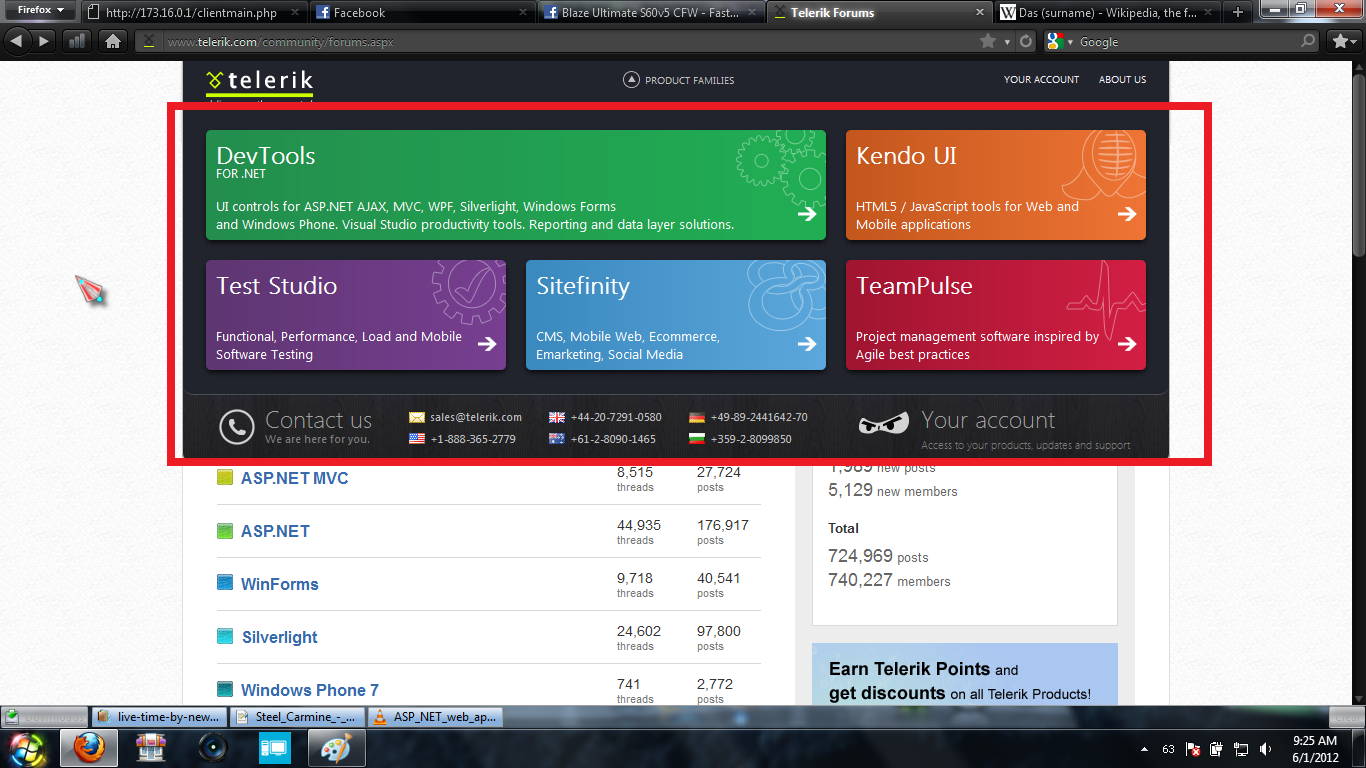Open the TeamPulse product card

pyautogui.click(x=996, y=315)
